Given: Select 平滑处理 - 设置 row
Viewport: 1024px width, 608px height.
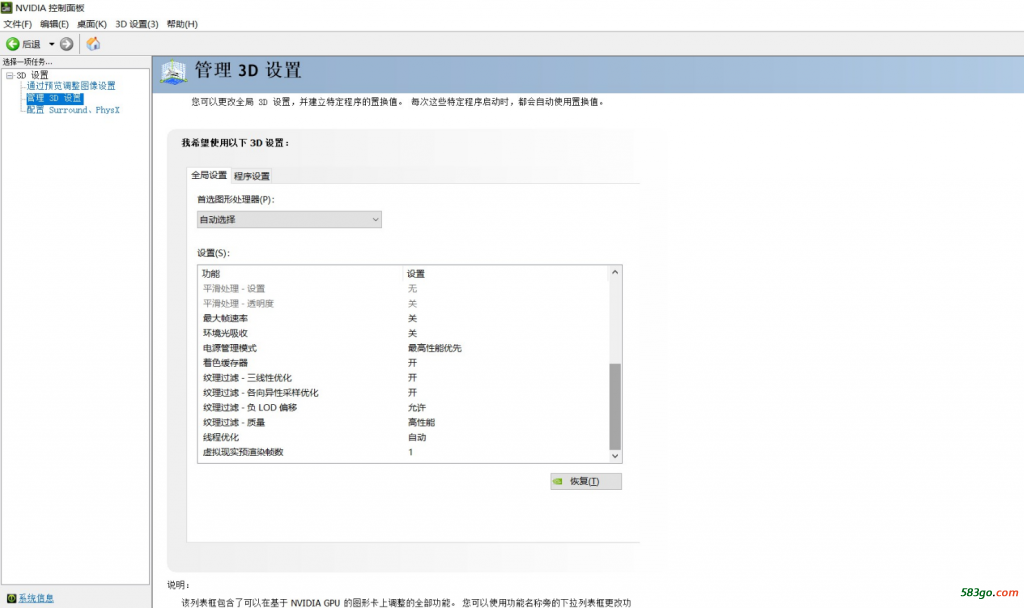Looking at the screenshot, I should point(403,289).
